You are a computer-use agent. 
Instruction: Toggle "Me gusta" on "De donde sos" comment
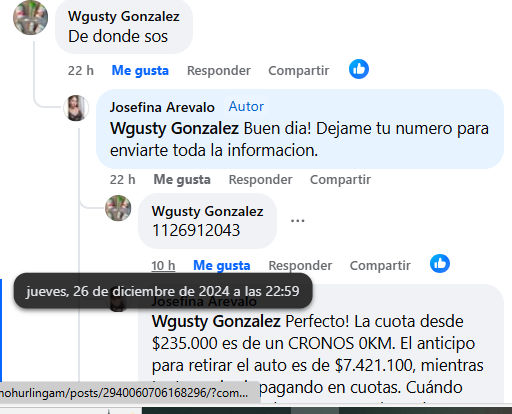coord(140,71)
